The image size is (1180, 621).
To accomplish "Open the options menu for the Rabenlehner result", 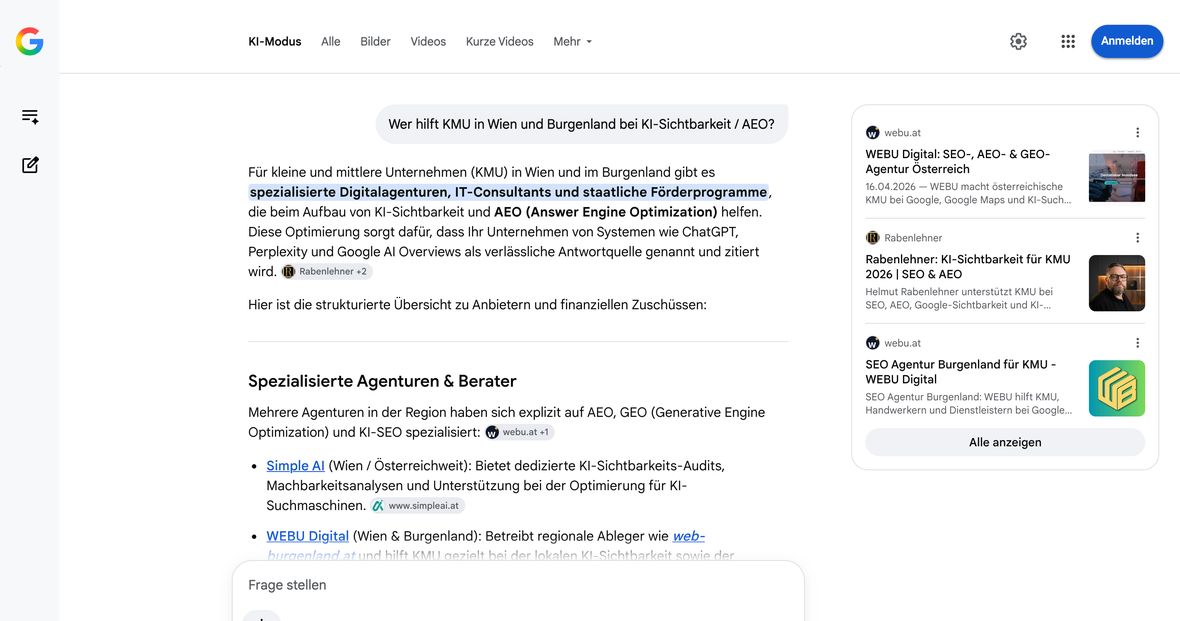I will click(x=1137, y=238).
